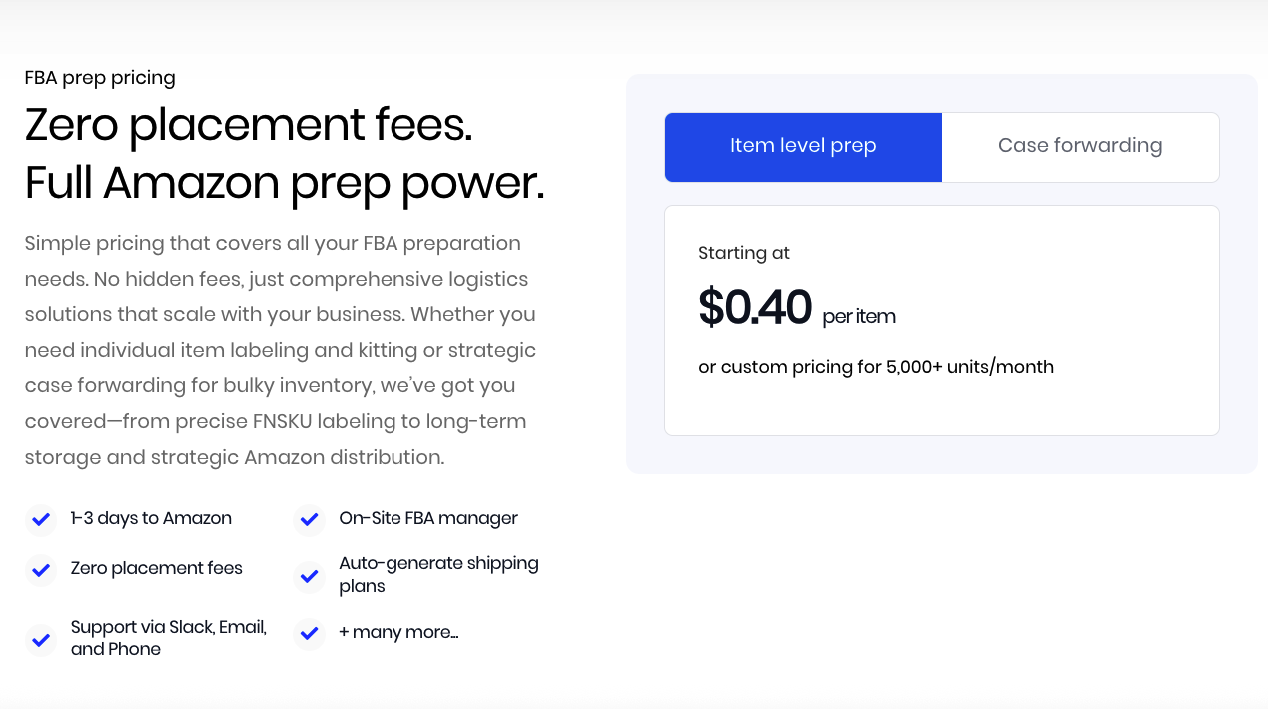Click checkmark icon beside Support via Slack

(x=41, y=639)
